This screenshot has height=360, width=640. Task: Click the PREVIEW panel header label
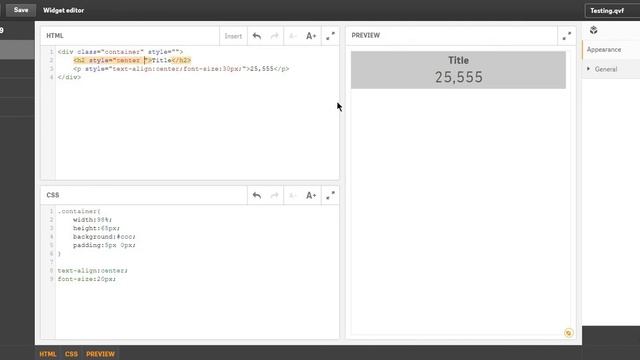[x=366, y=36]
